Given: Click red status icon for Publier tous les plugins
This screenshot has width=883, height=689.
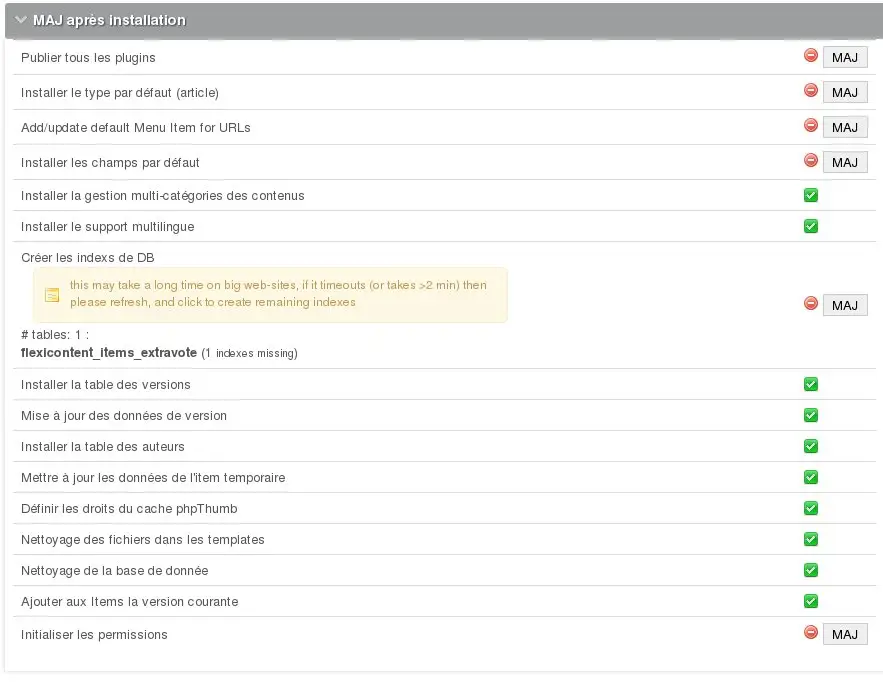Looking at the screenshot, I should (x=810, y=55).
